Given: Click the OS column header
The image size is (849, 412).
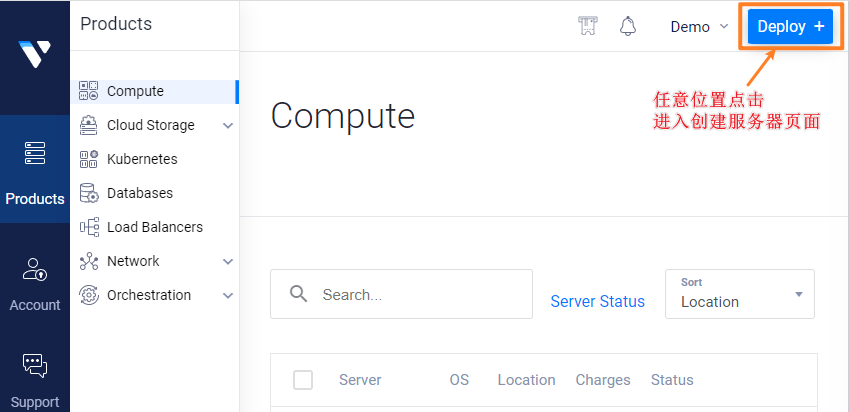Looking at the screenshot, I should click(x=459, y=380).
